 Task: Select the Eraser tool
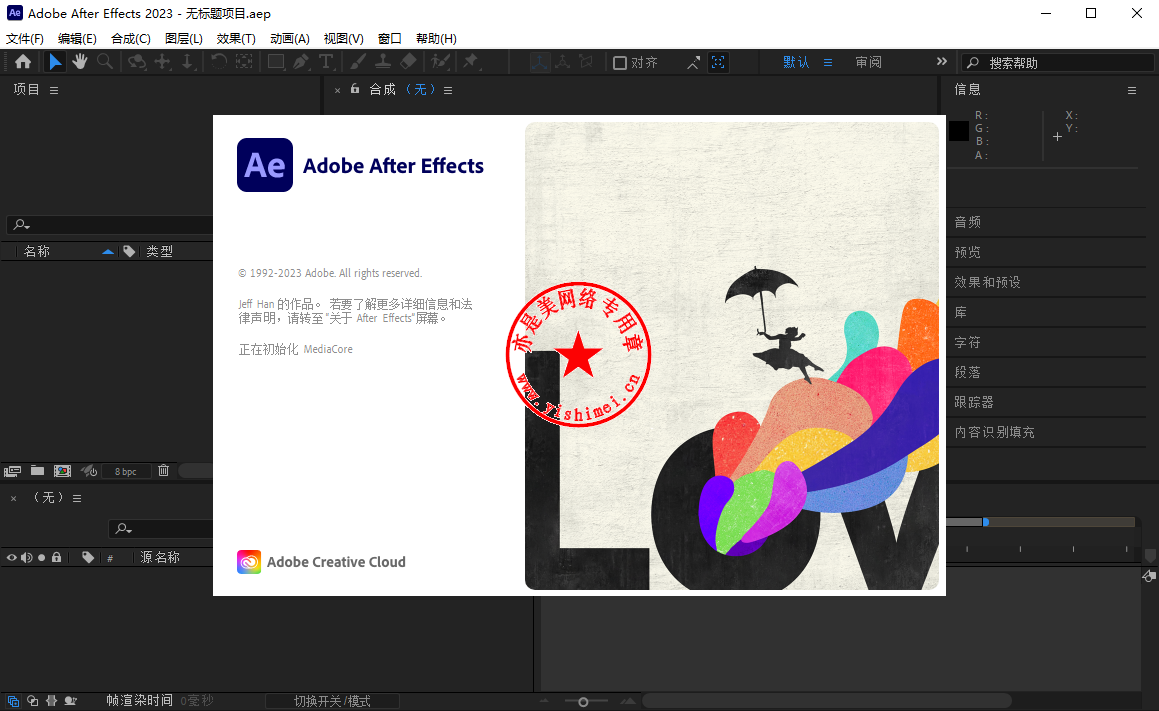408,62
